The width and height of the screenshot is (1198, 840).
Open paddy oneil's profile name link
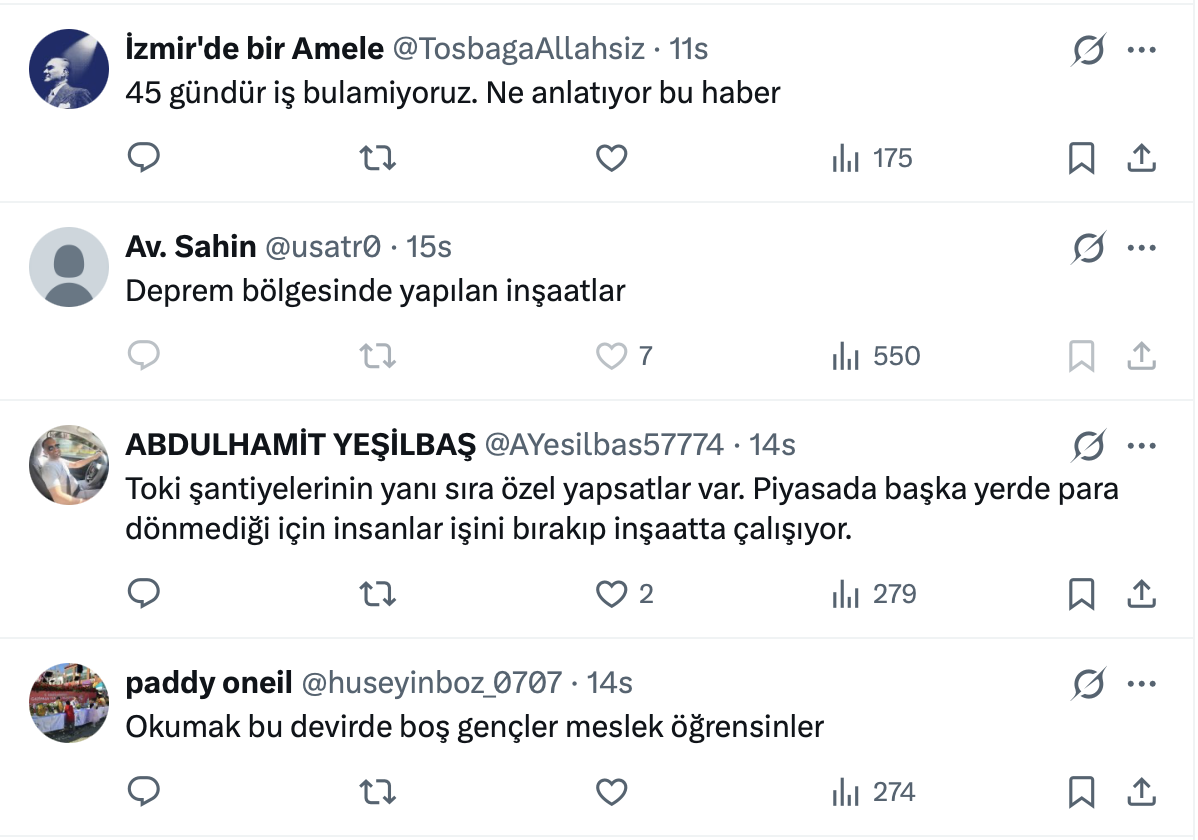click(208, 683)
